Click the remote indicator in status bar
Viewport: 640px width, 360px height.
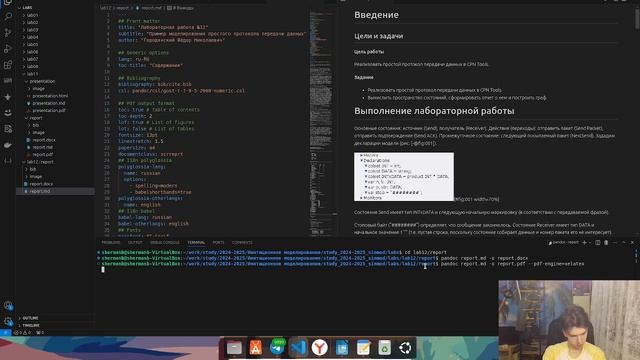coord(5,332)
